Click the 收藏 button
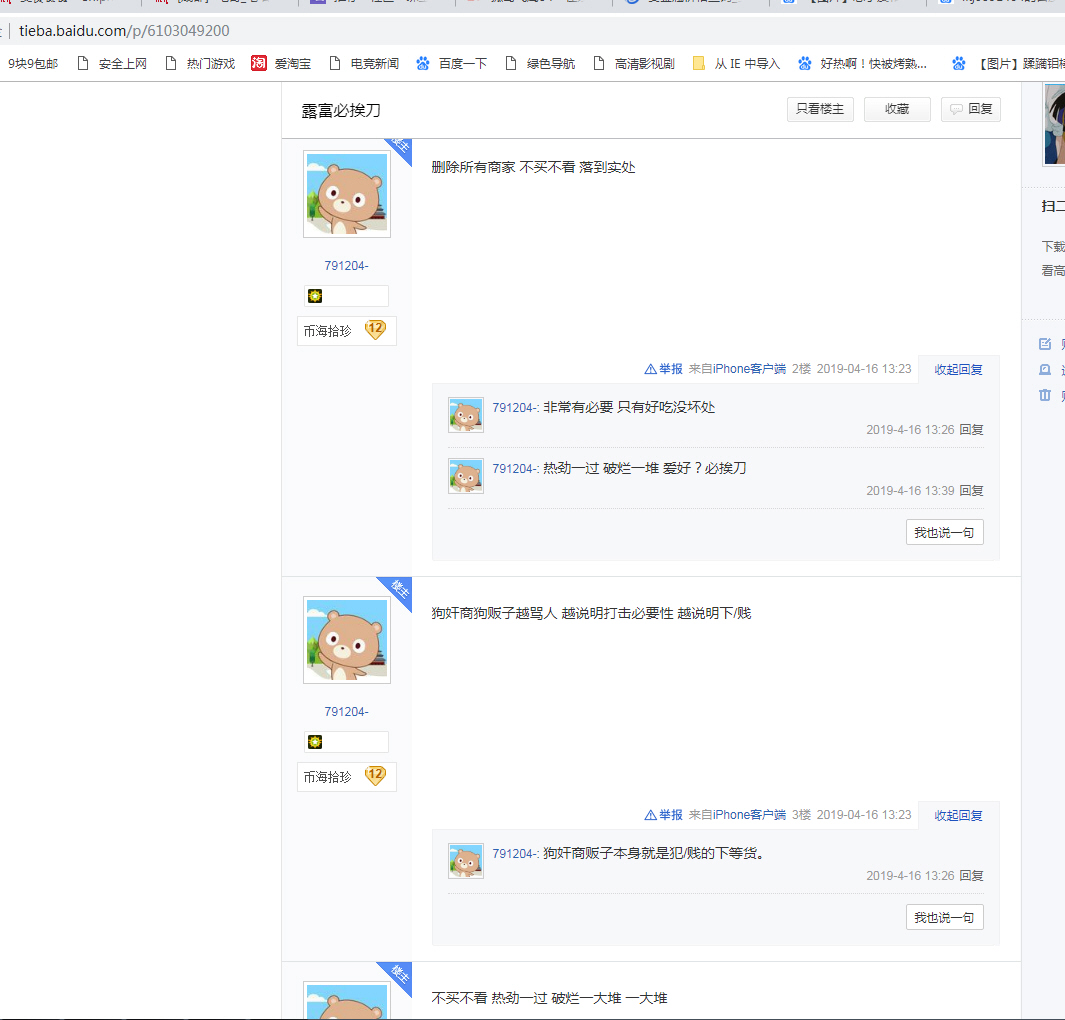The width and height of the screenshot is (1065, 1020). [897, 110]
